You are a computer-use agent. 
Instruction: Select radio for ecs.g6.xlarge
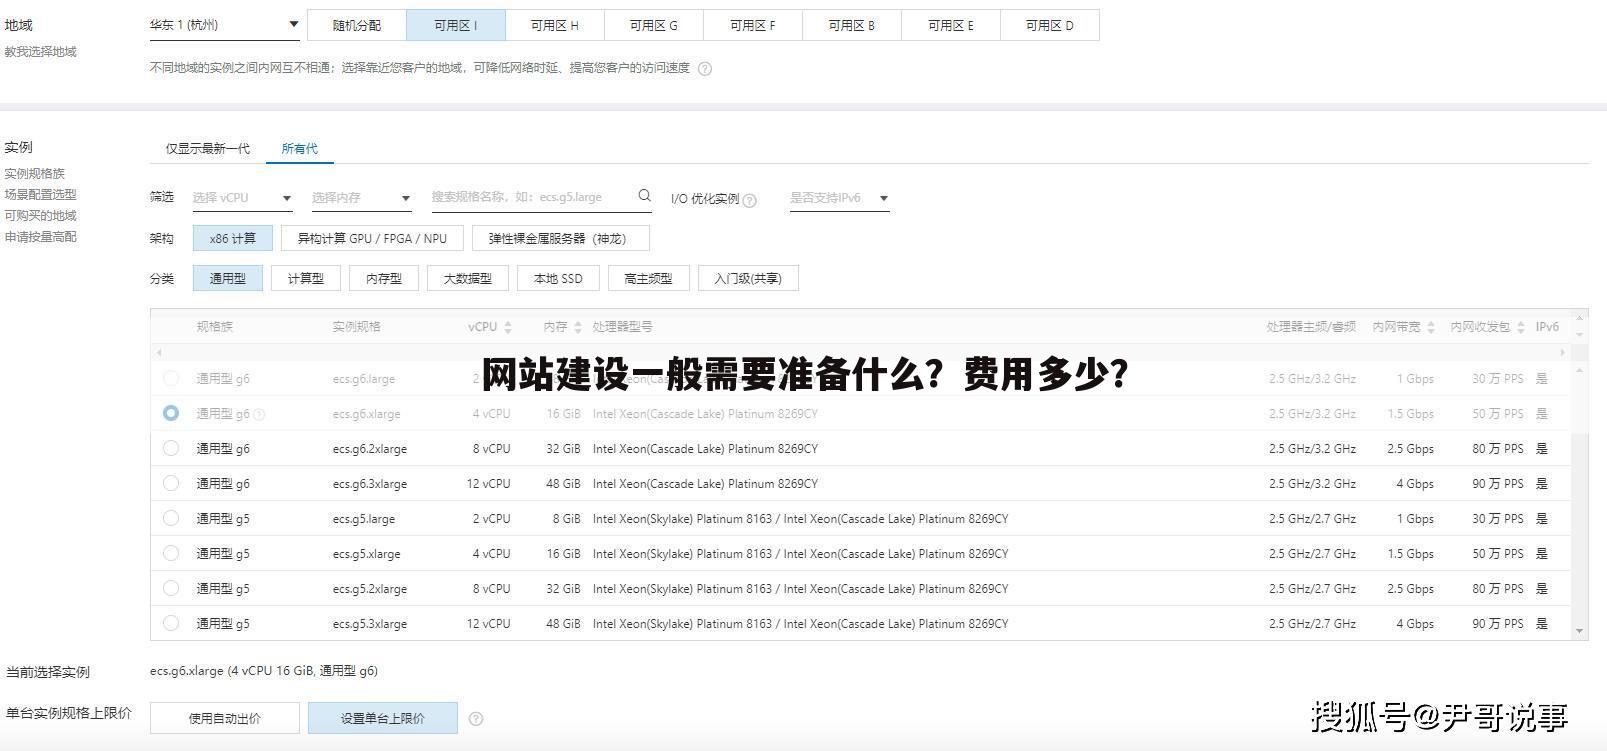(x=171, y=413)
